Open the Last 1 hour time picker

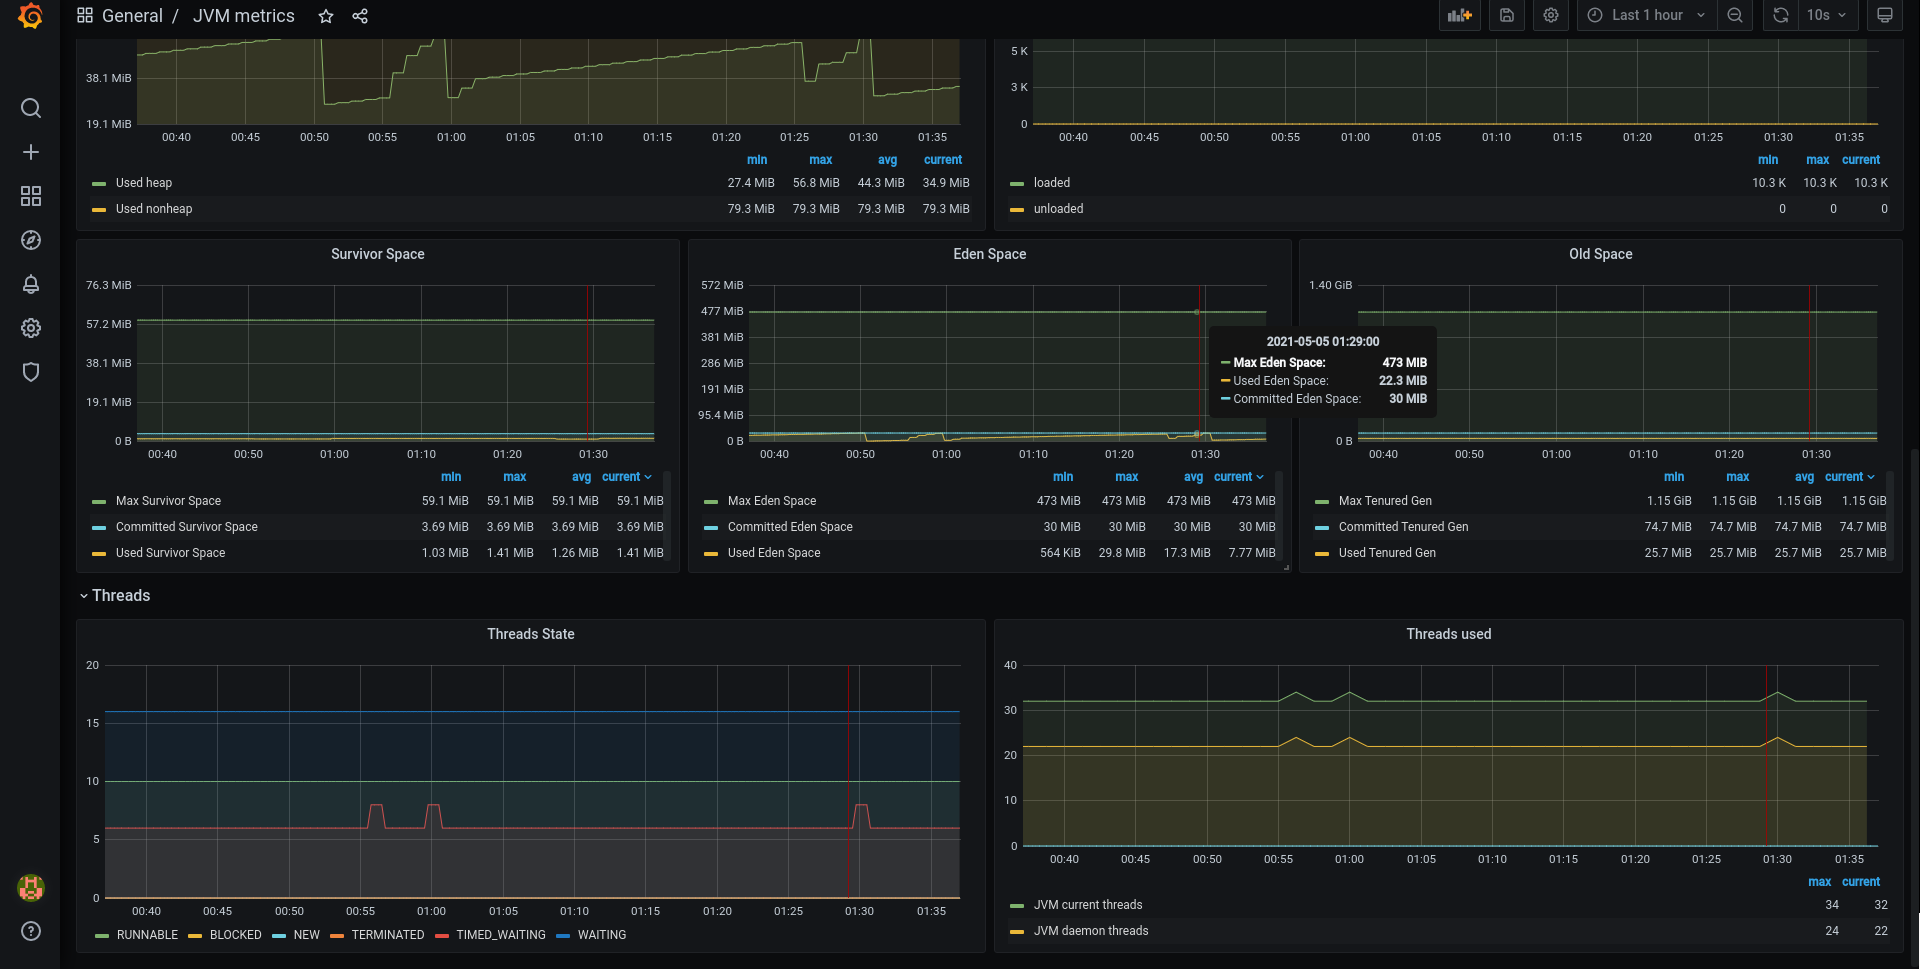point(1647,15)
